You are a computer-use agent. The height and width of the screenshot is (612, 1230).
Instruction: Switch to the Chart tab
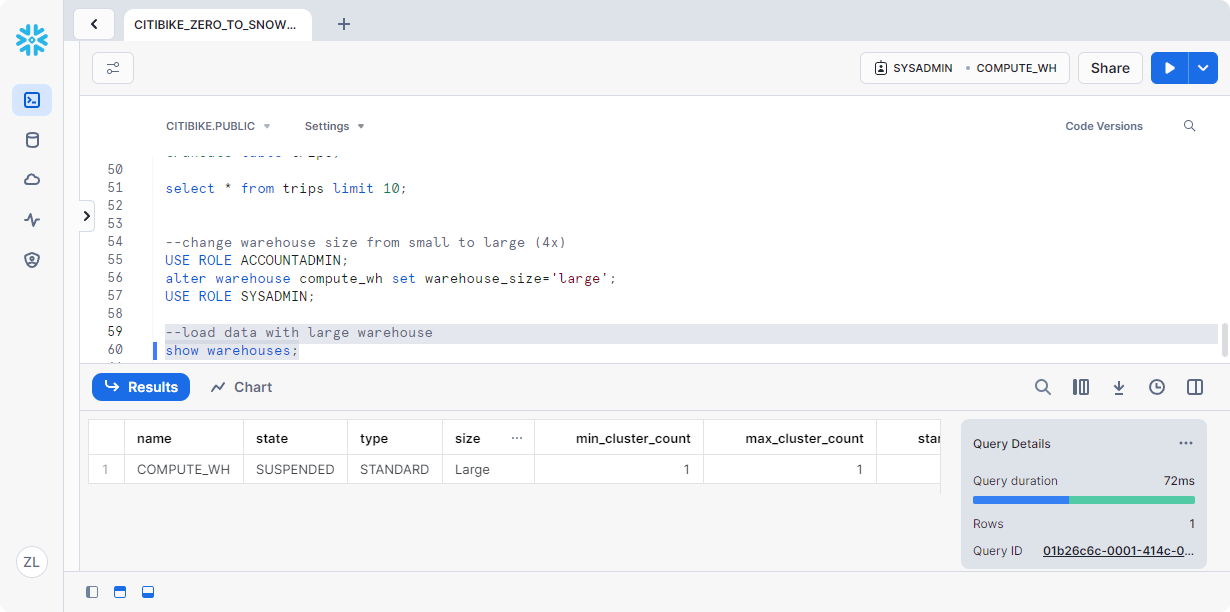pos(241,387)
